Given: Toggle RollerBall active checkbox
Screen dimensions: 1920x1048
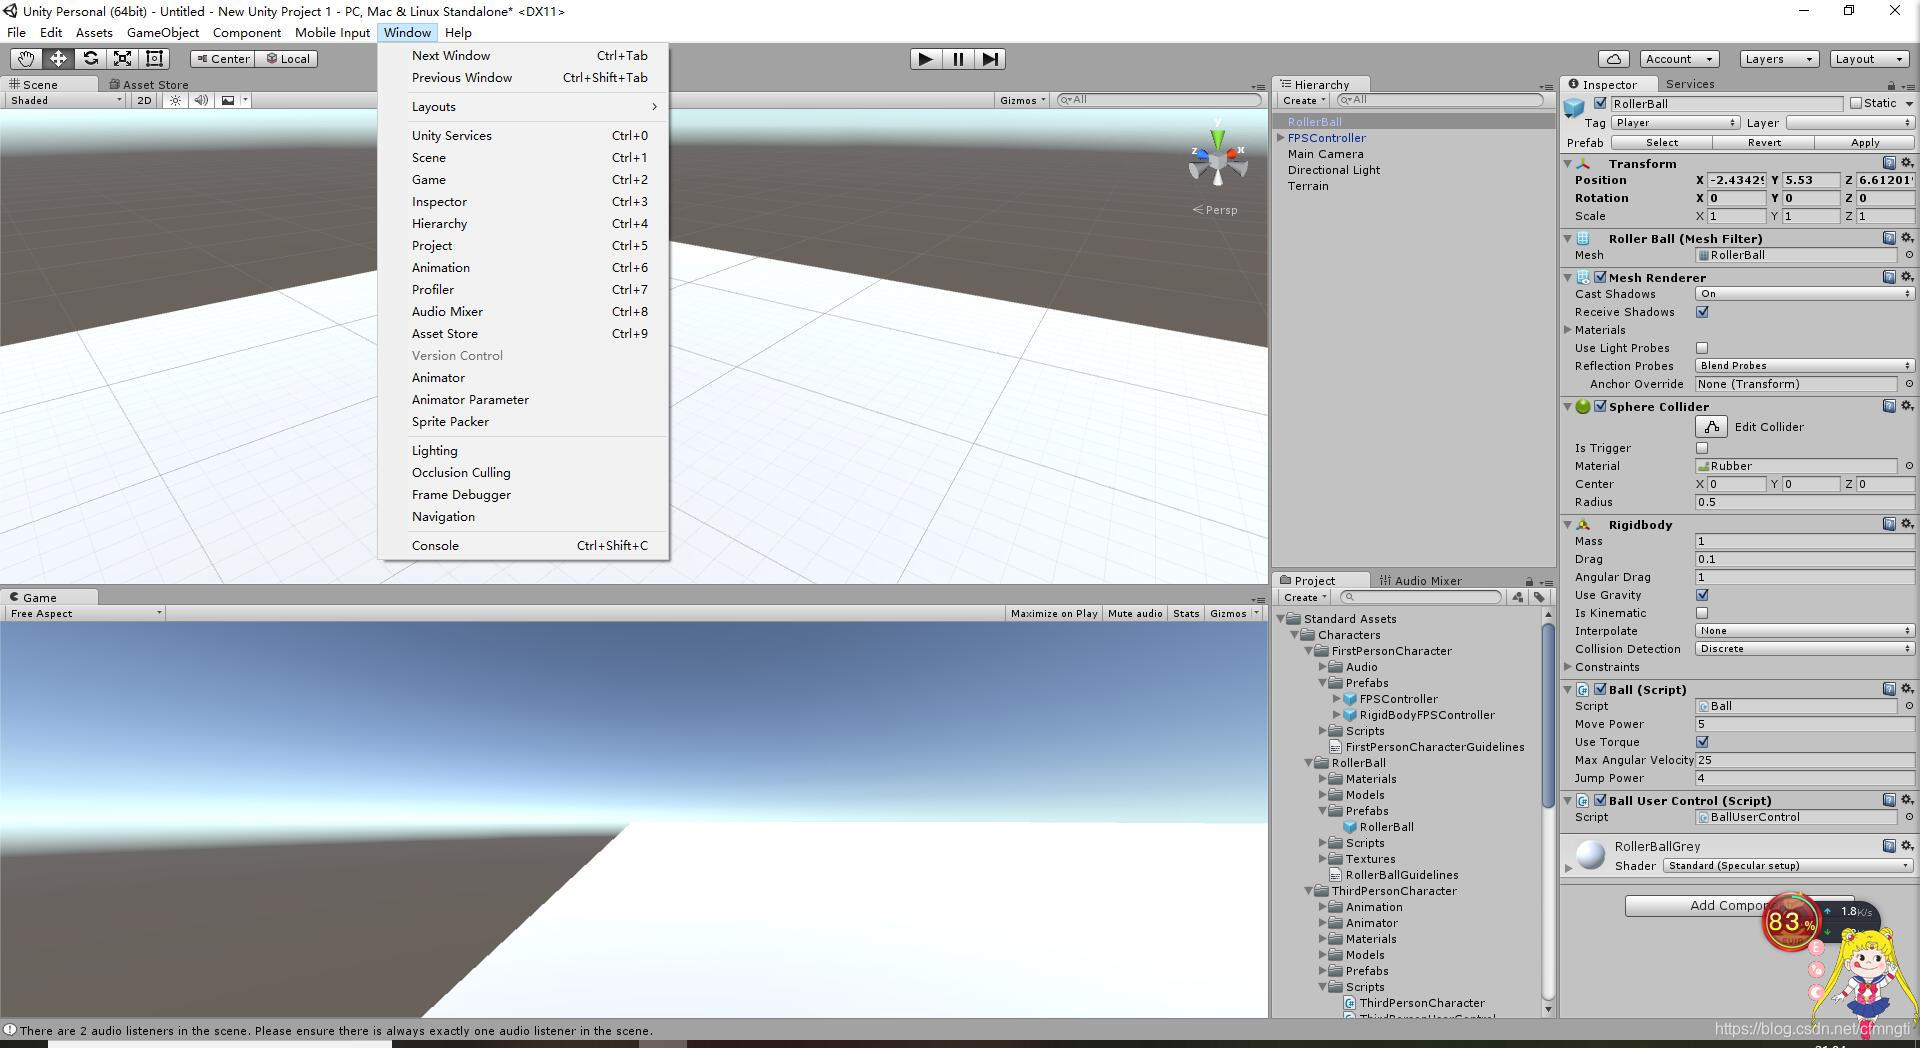Looking at the screenshot, I should 1600,104.
